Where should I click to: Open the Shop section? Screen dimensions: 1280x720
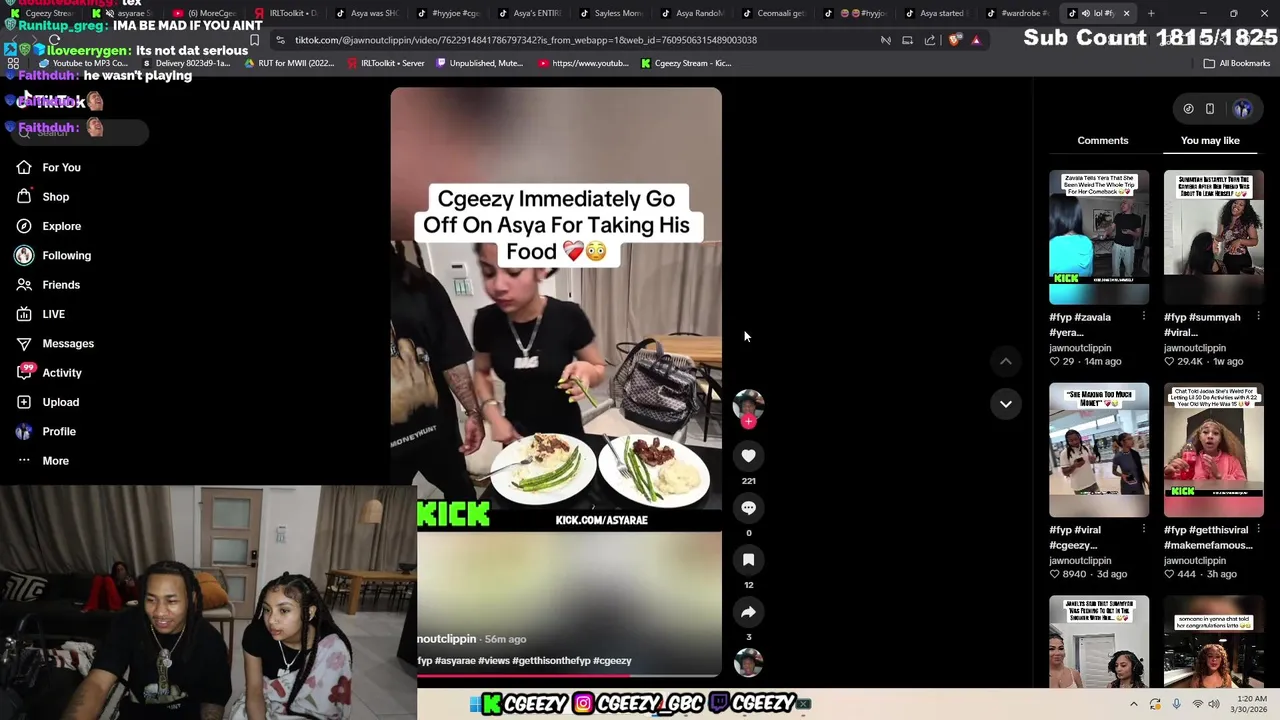pyautogui.click(x=42, y=197)
